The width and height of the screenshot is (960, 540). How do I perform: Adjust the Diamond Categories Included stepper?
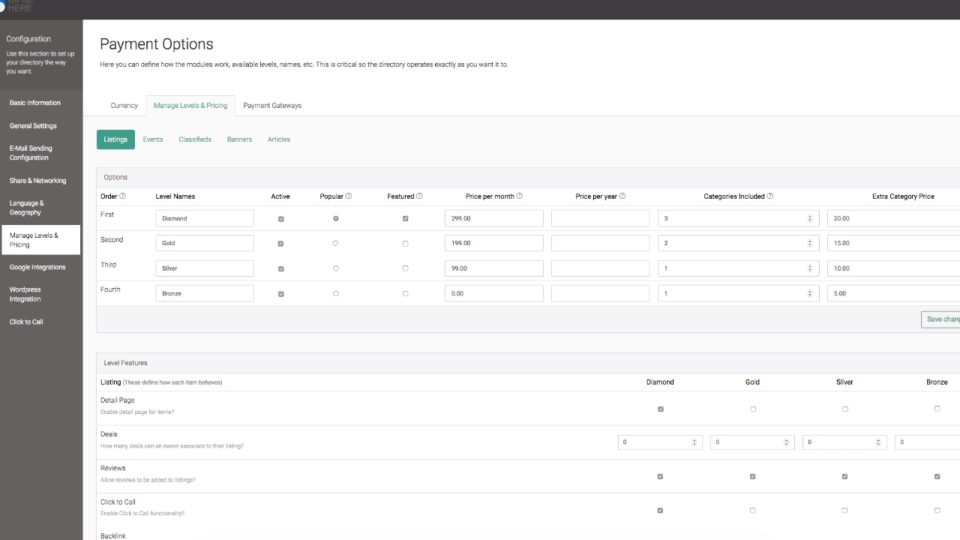[809, 219]
